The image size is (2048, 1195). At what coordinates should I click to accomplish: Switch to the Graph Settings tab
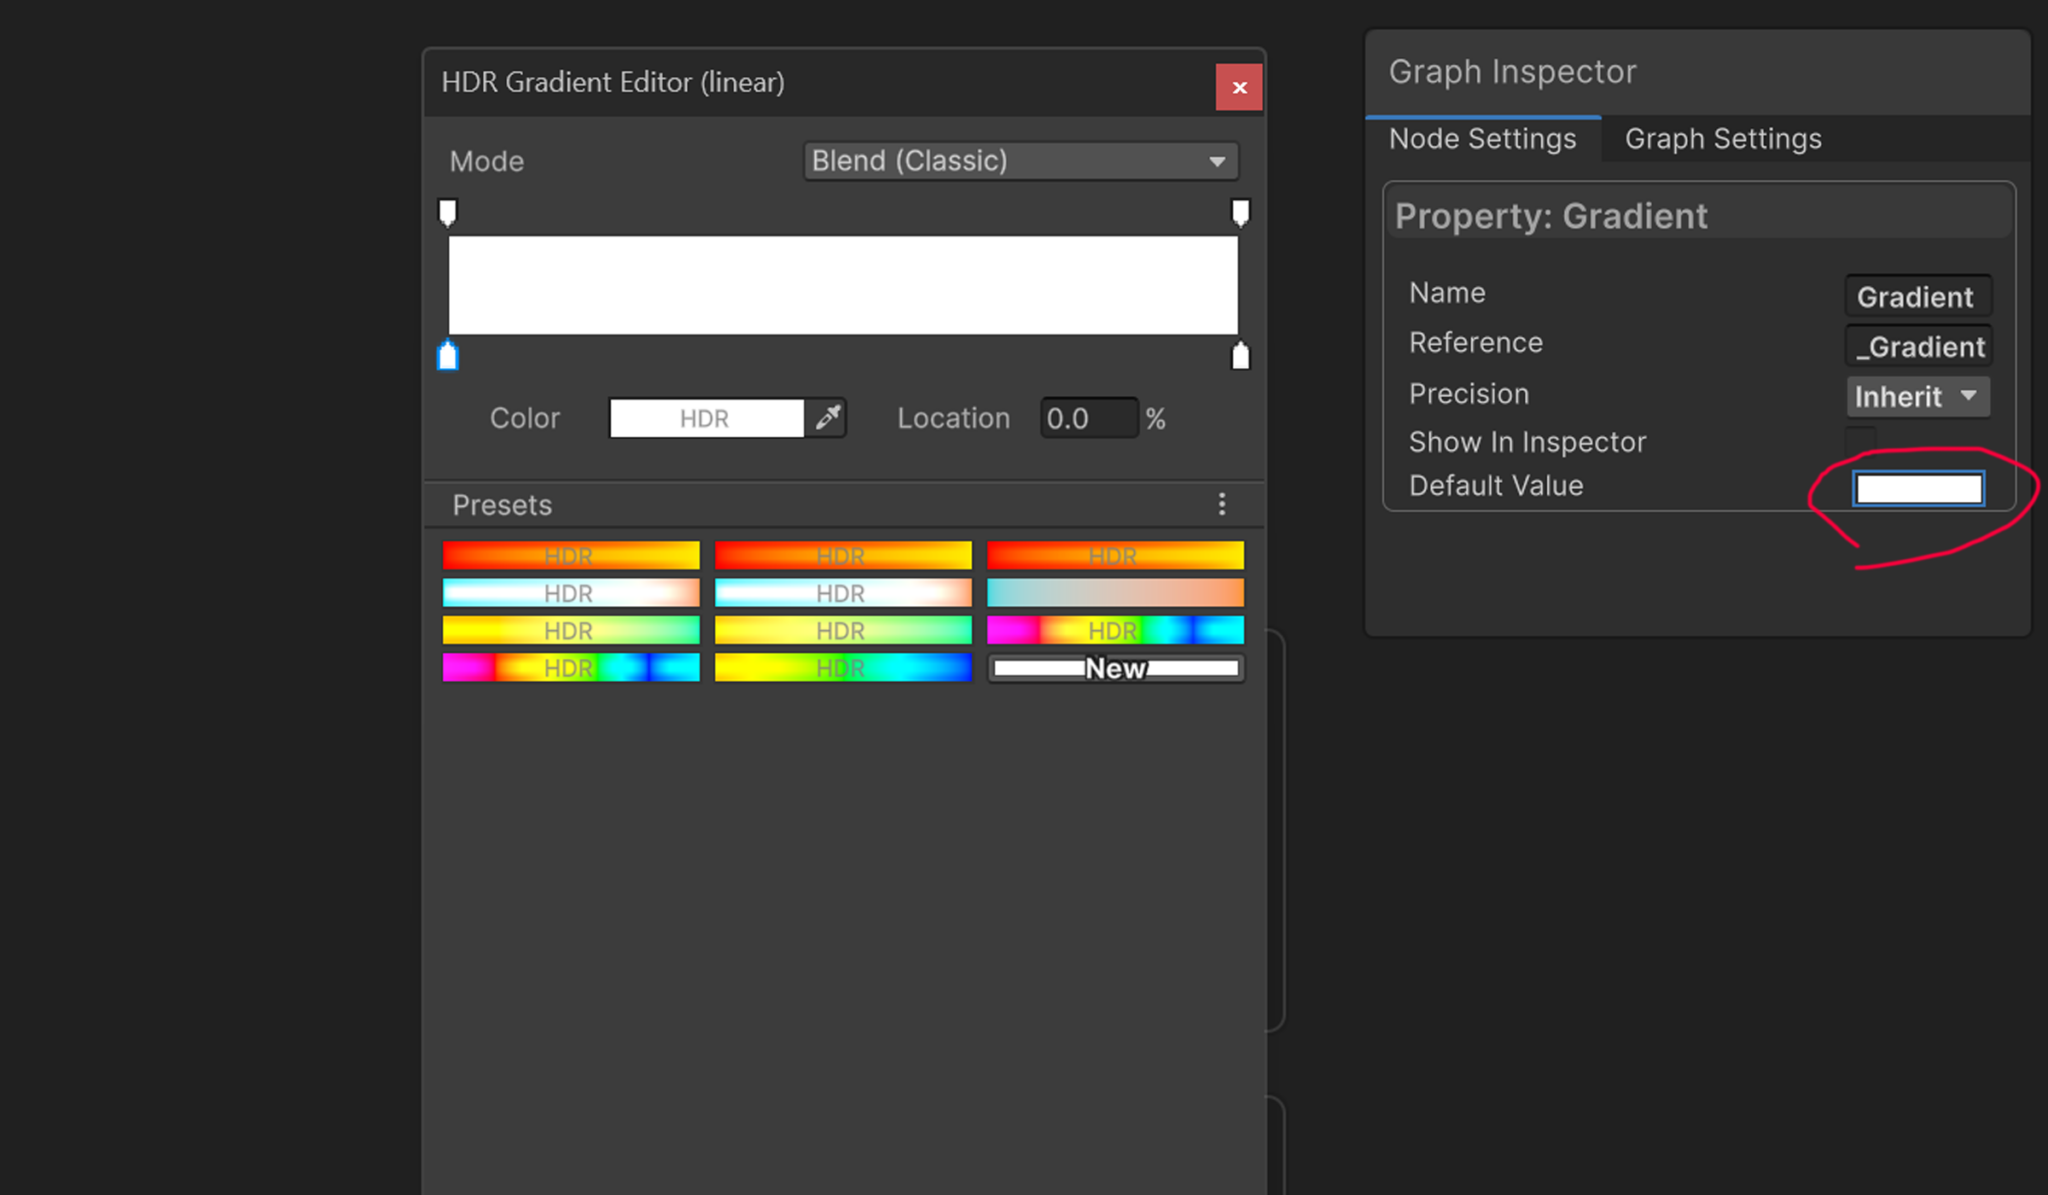click(x=1722, y=139)
